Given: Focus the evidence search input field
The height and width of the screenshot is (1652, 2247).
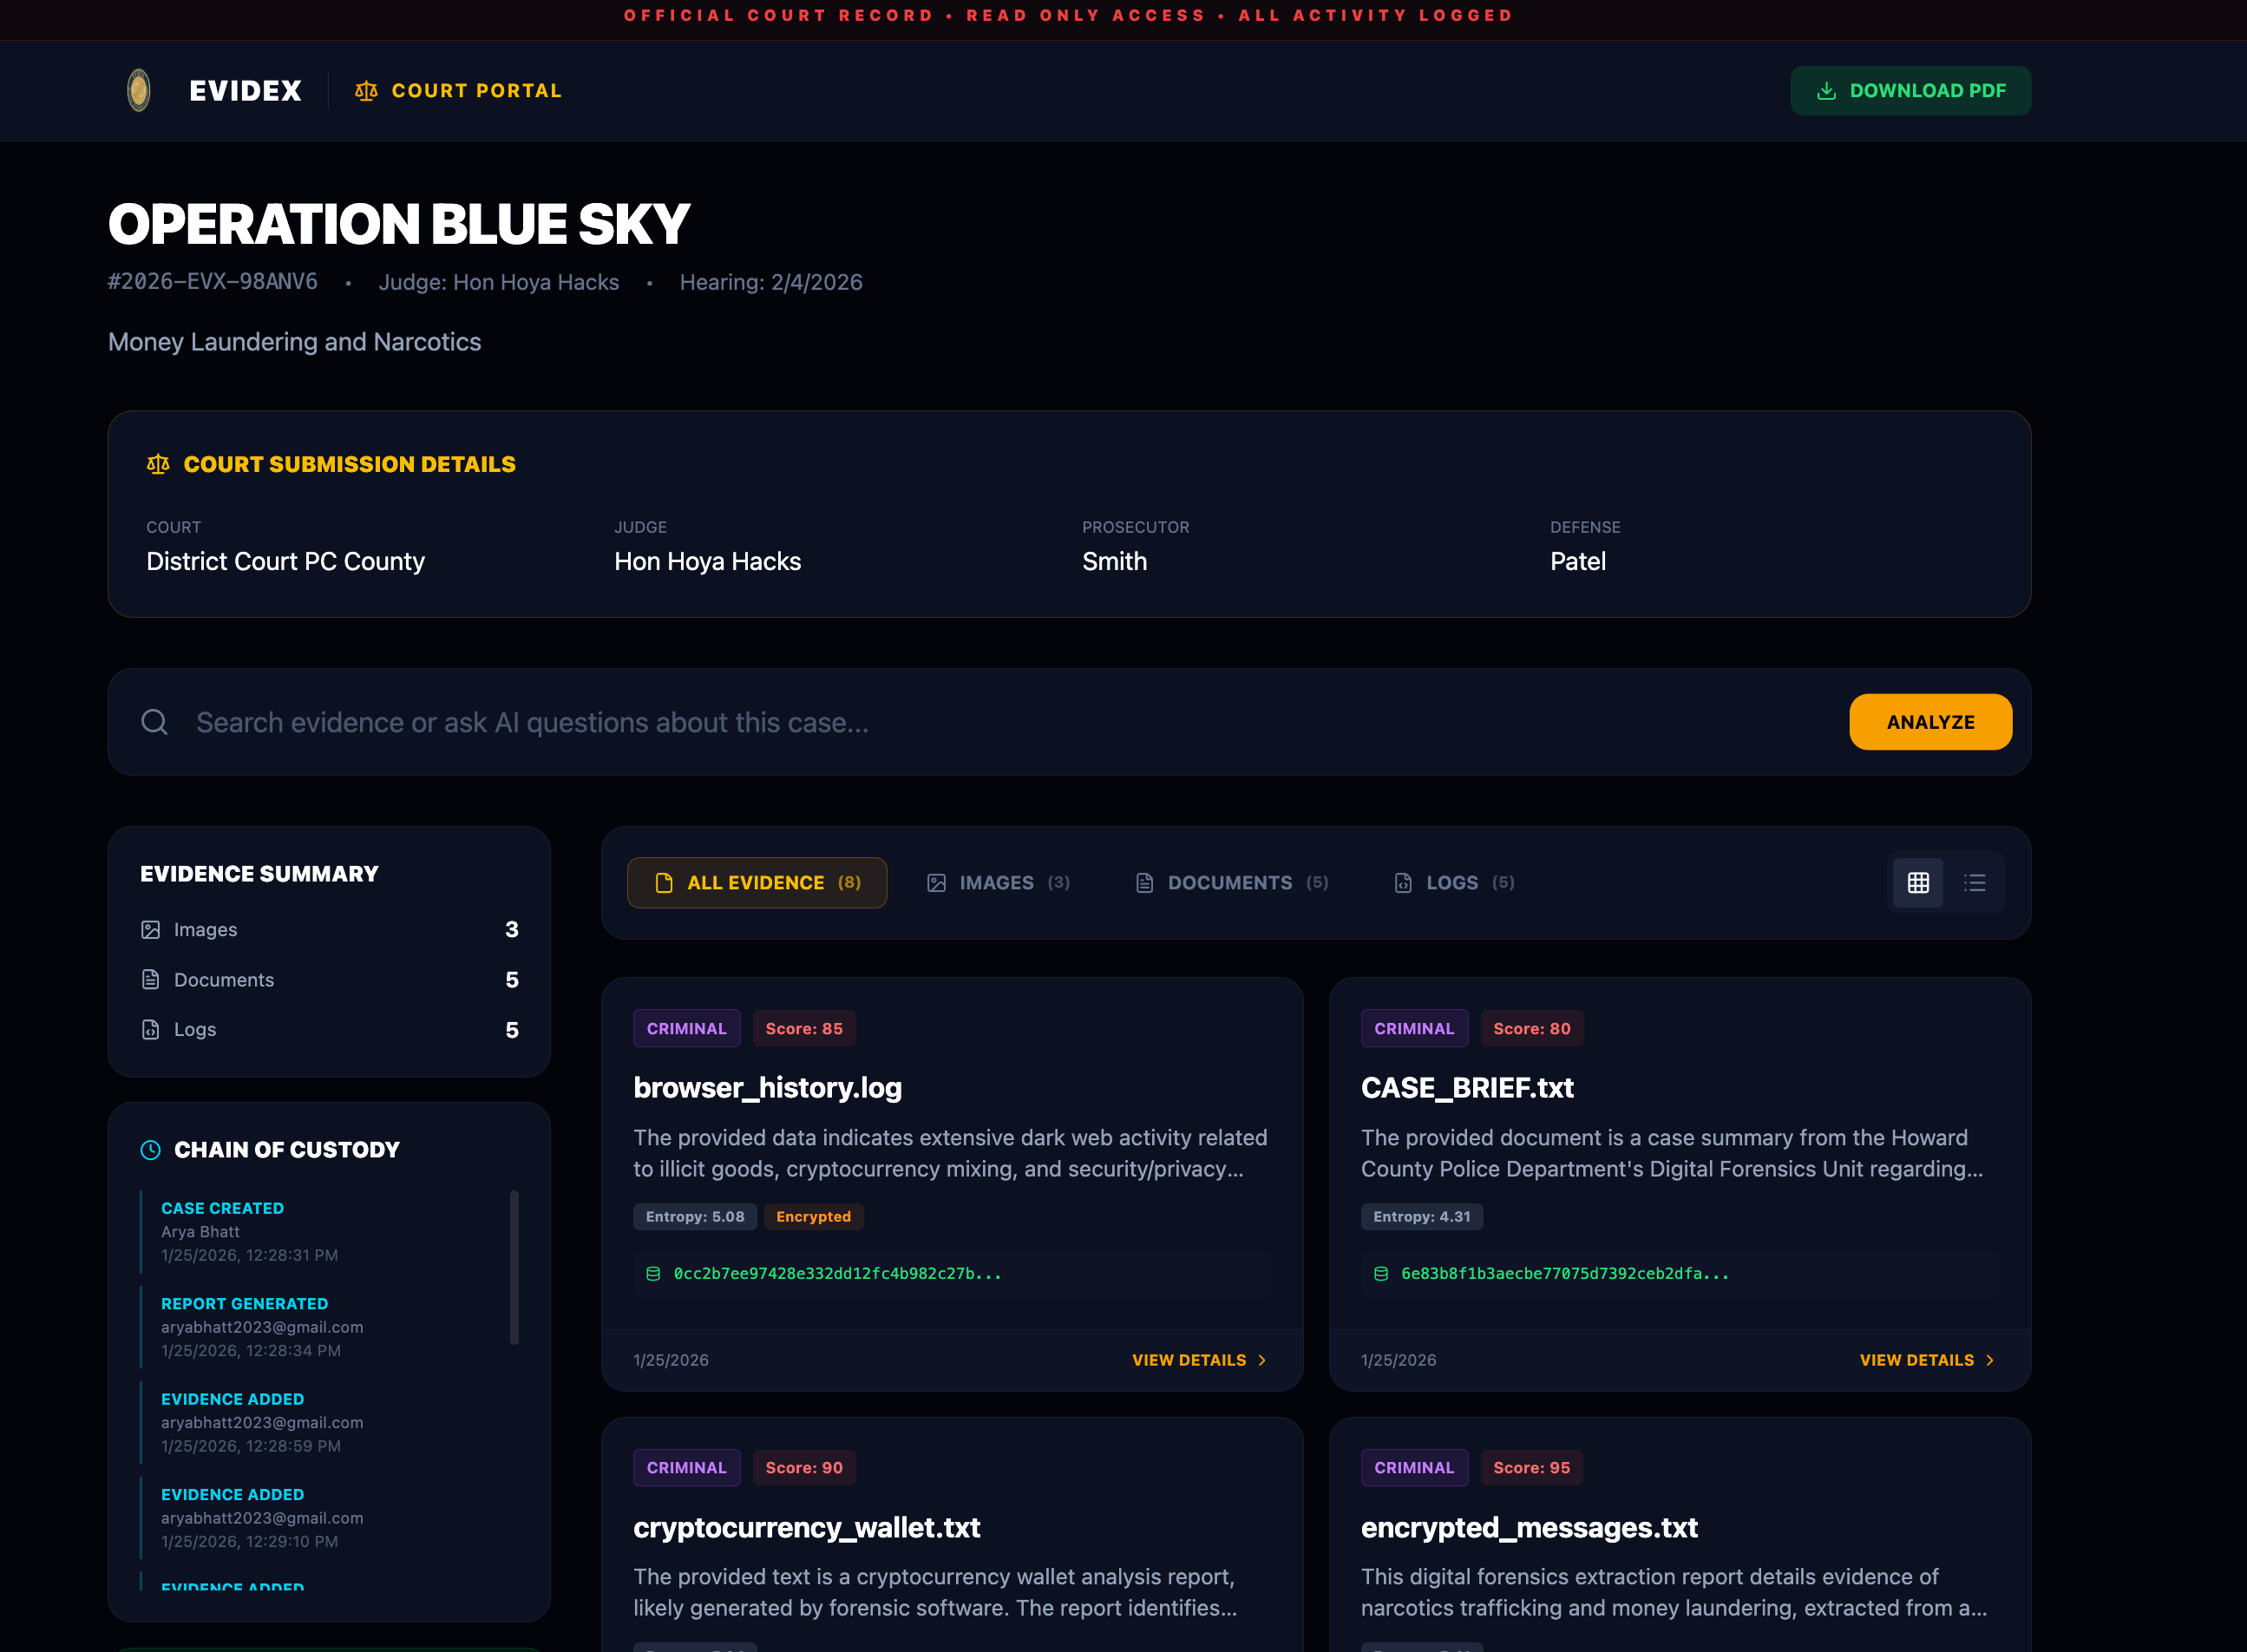Looking at the screenshot, I should (1000, 722).
